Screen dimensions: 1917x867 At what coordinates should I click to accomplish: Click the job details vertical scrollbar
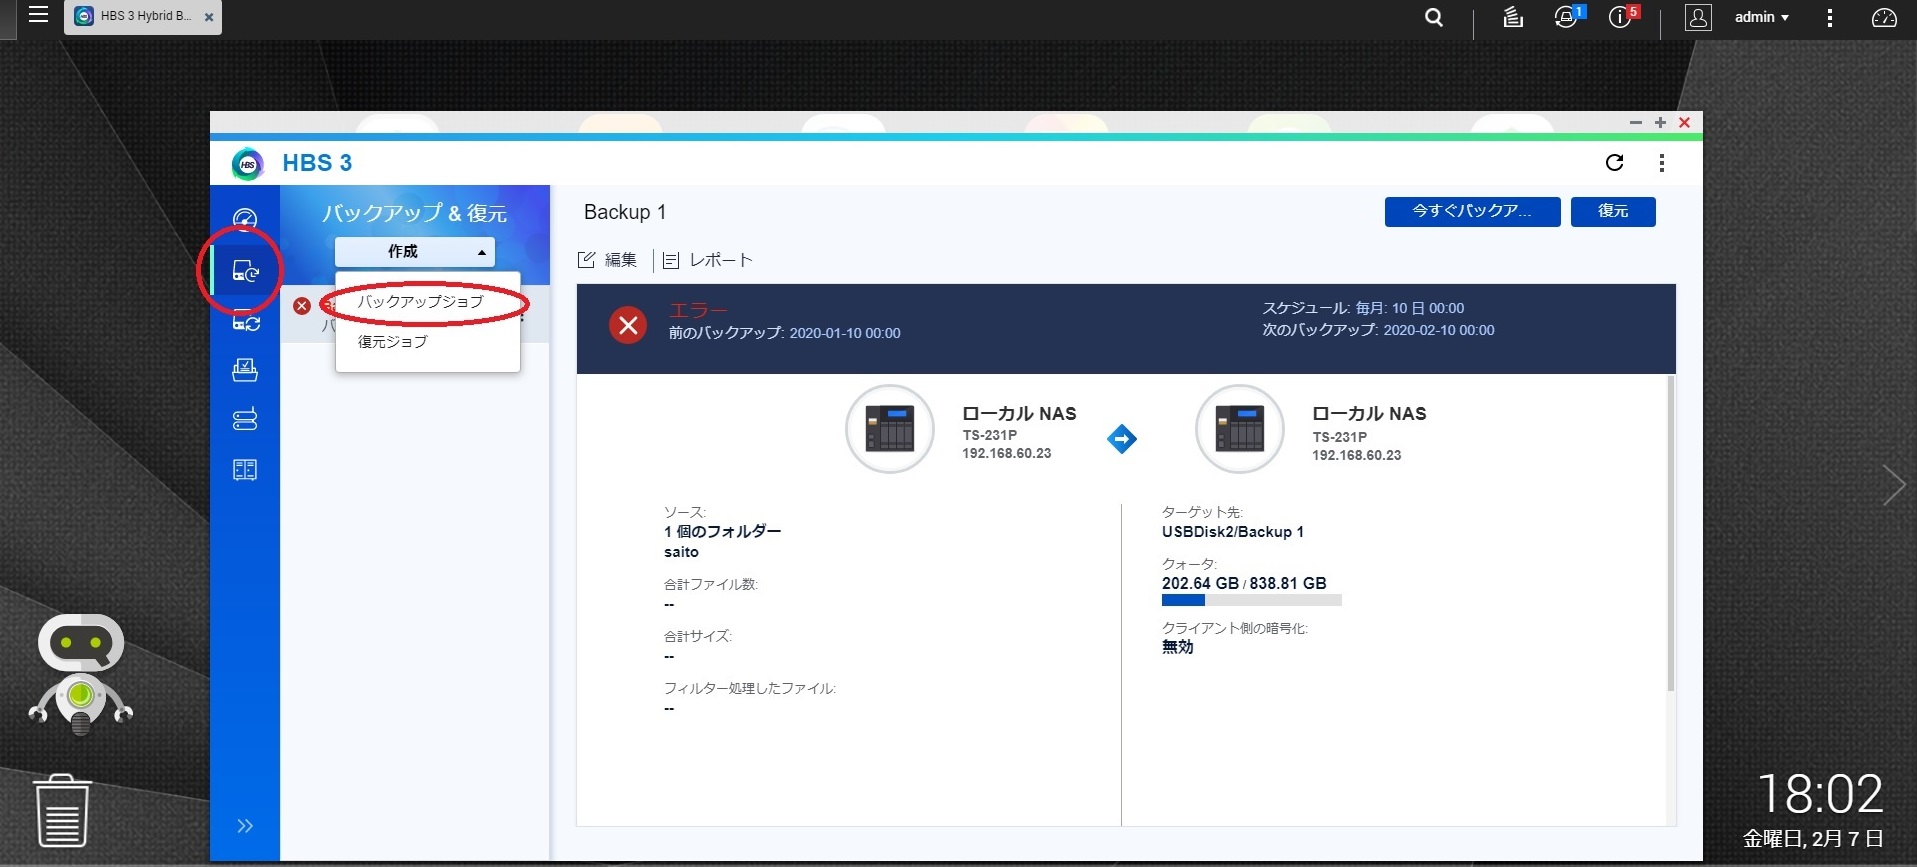tap(1670, 533)
